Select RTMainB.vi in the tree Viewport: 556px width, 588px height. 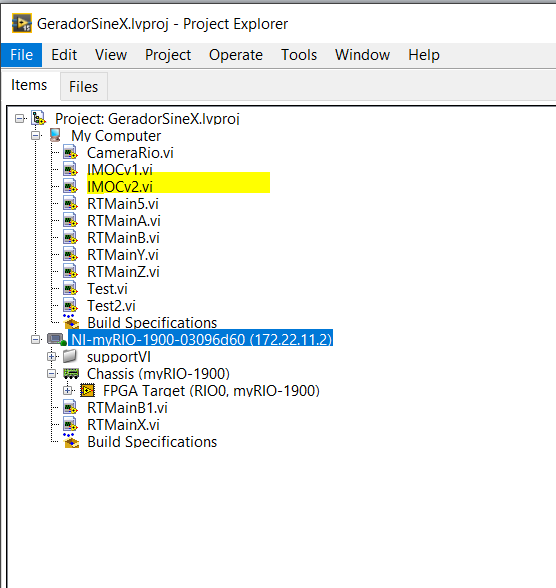point(123,238)
